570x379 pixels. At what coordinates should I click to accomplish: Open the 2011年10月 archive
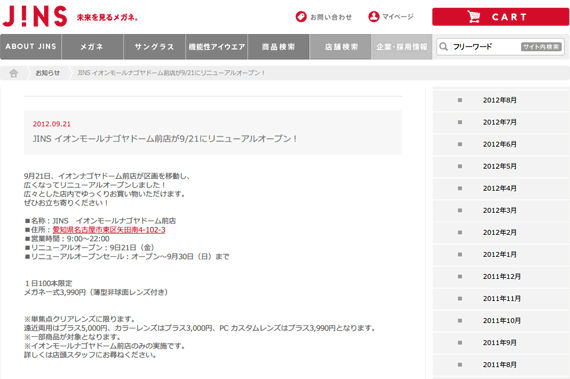(501, 321)
